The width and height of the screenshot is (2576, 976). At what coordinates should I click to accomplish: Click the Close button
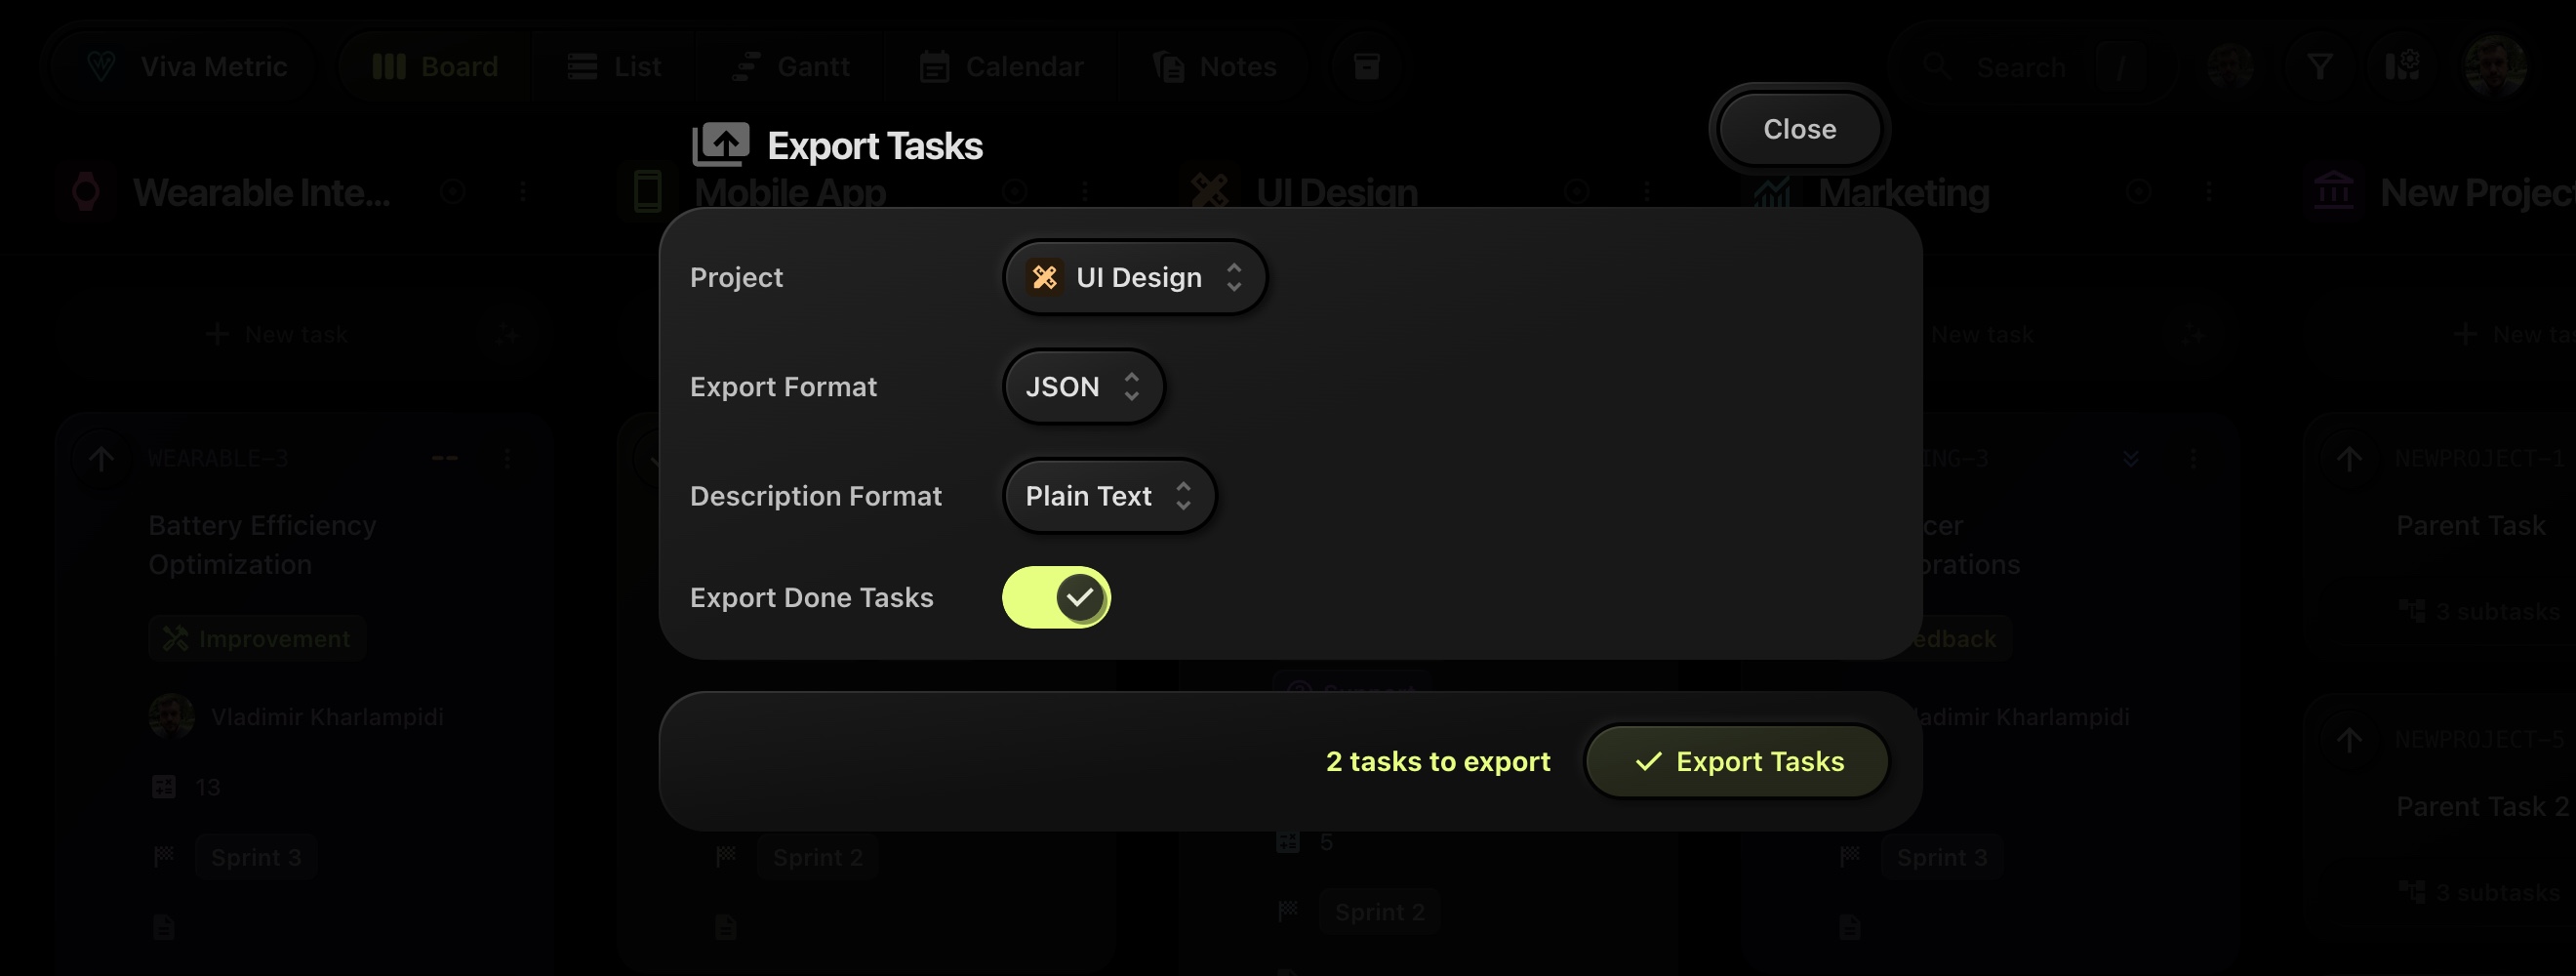tap(1798, 128)
